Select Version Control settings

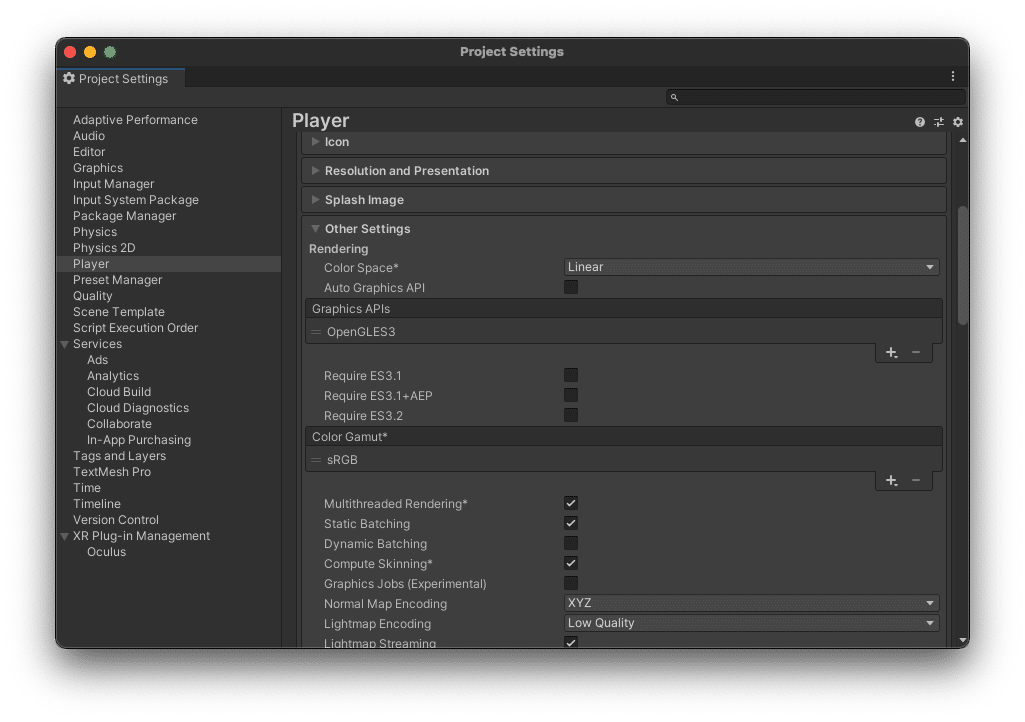click(x=116, y=520)
